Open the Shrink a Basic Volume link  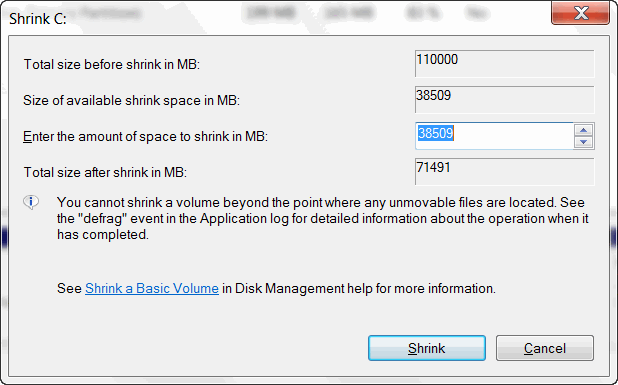coord(152,288)
